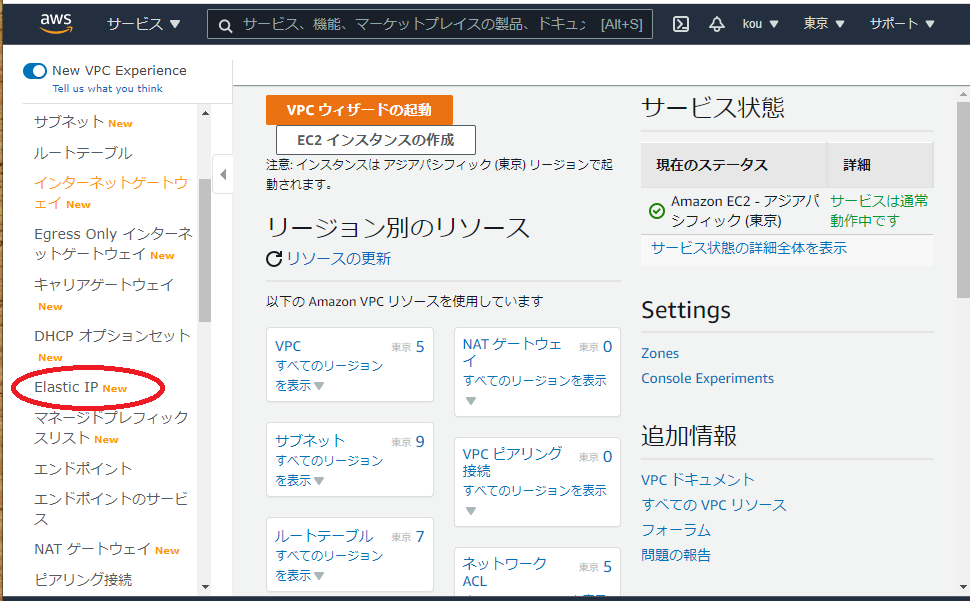Open the サポート dropdown menu
This screenshot has height=601, width=970.
point(902,24)
